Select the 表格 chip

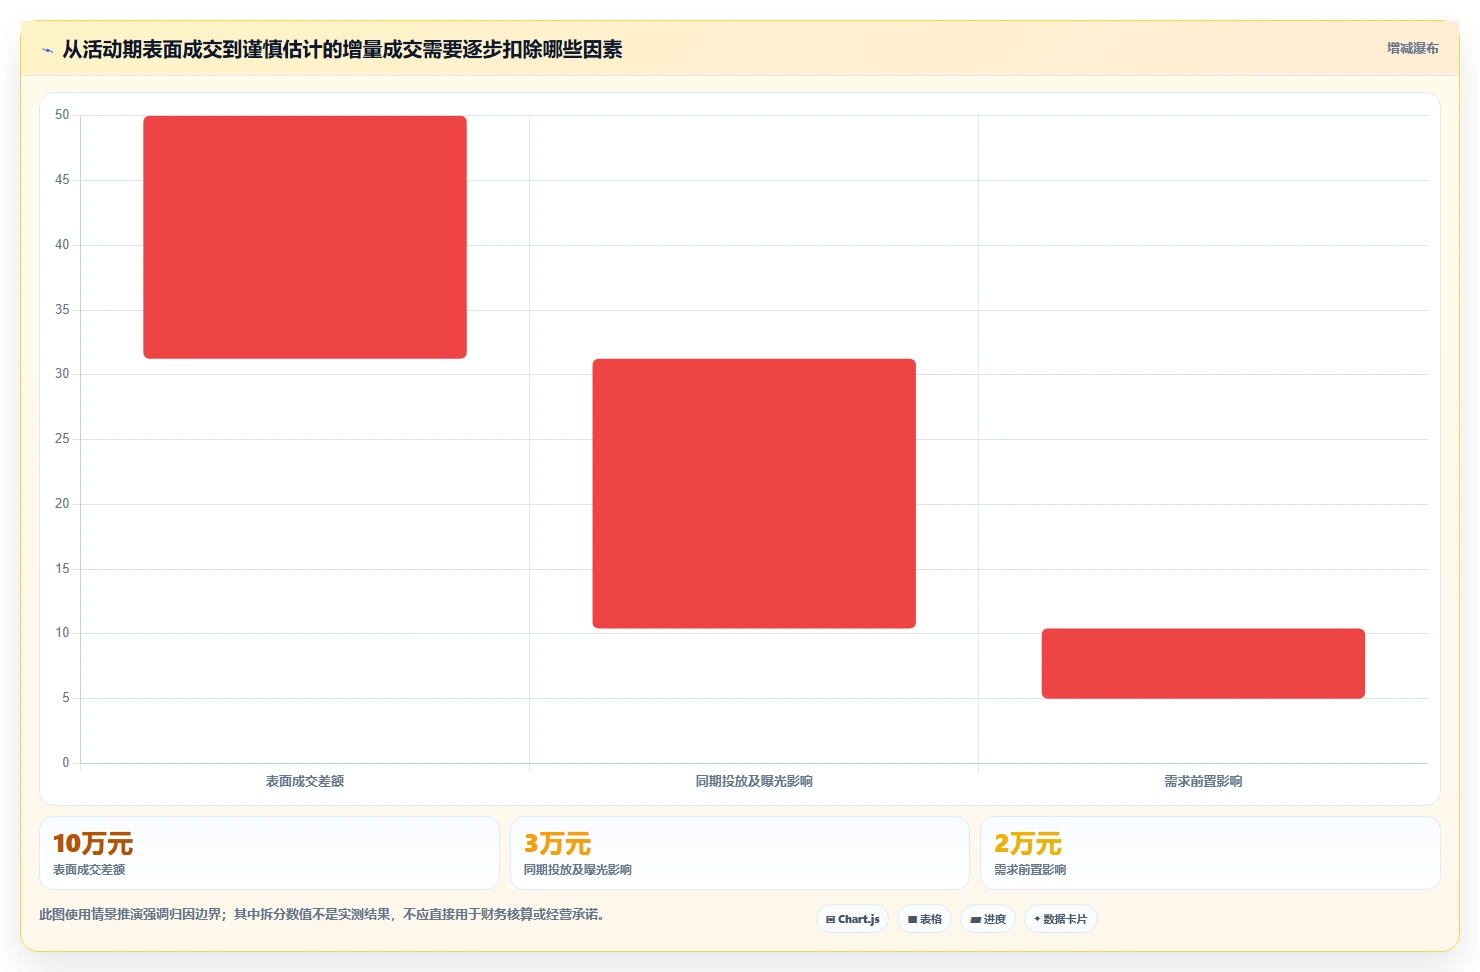[x=924, y=919]
